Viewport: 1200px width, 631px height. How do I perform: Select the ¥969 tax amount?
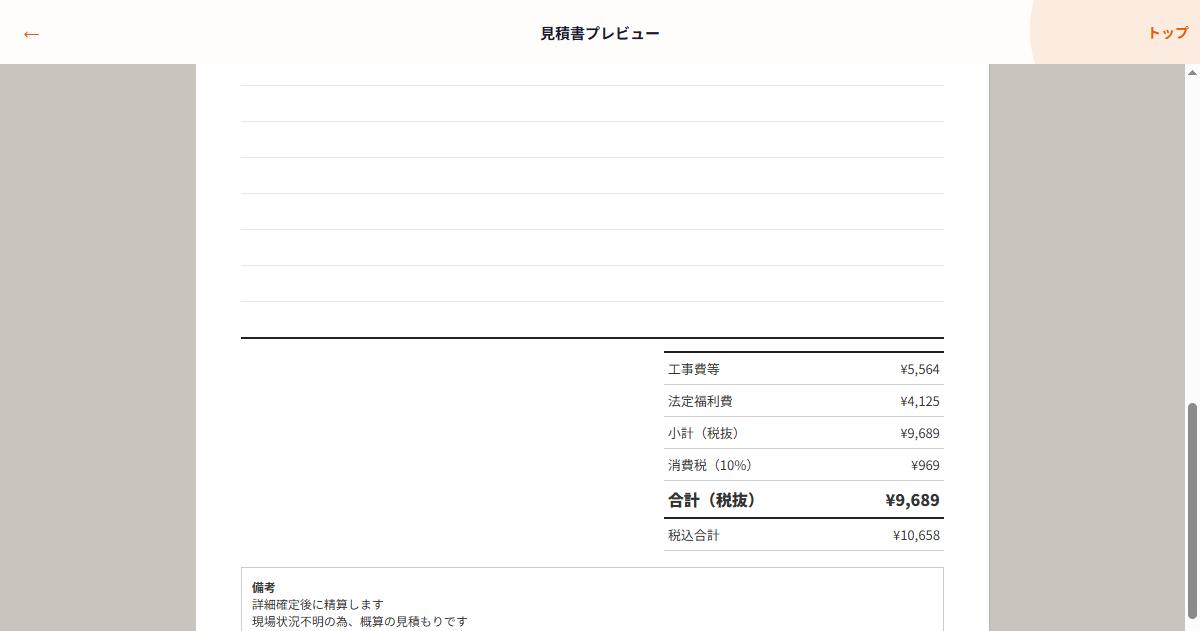pyautogui.click(x=925, y=465)
